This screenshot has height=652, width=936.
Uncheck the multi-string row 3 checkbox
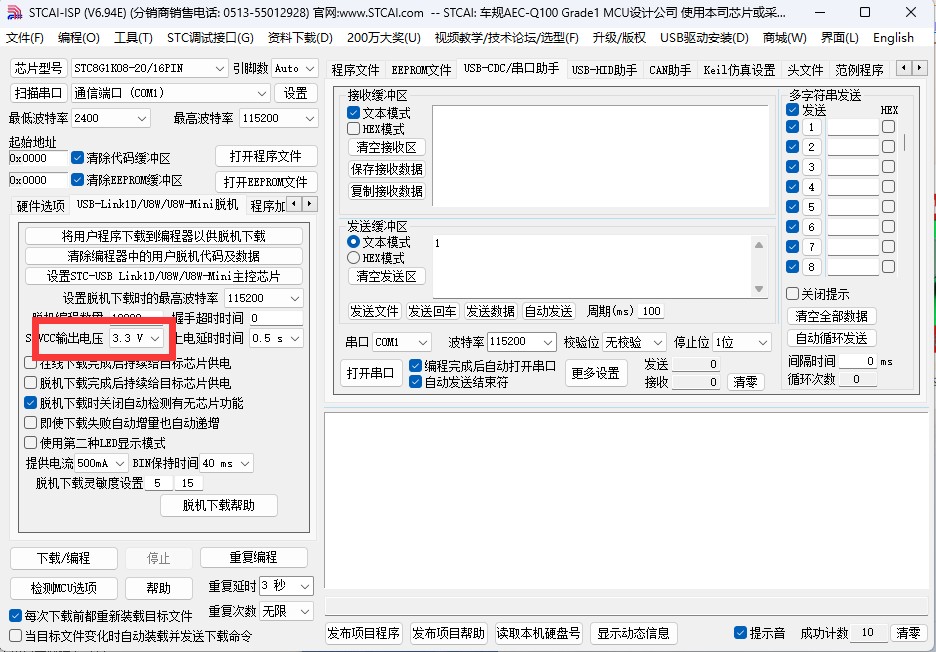click(x=792, y=167)
